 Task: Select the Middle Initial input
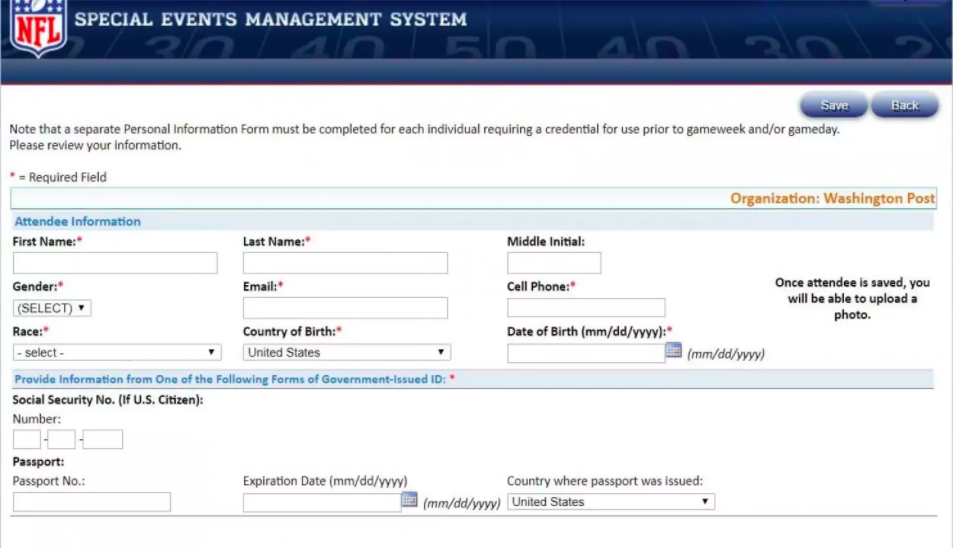tap(554, 263)
